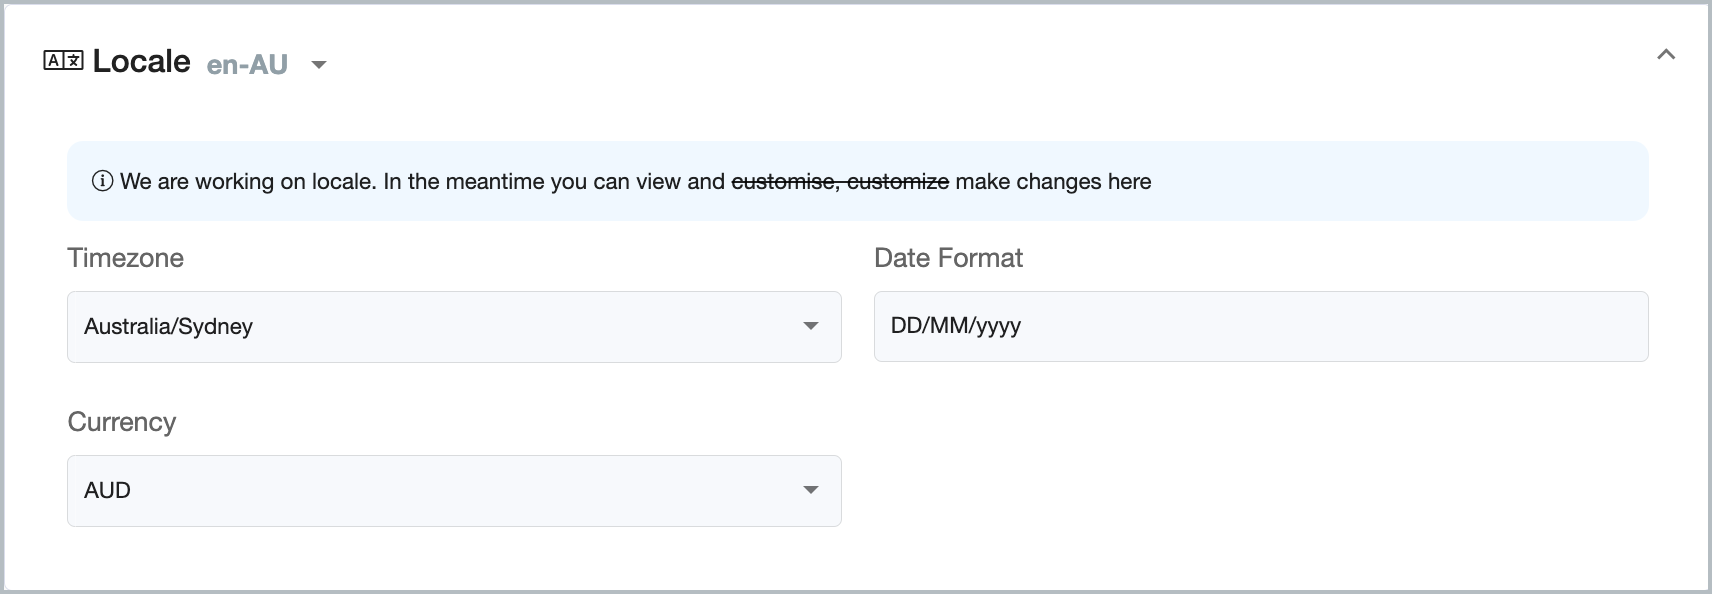Open the Australia/Sydney timezone combo box
Image resolution: width=1712 pixels, height=594 pixels.
click(454, 327)
